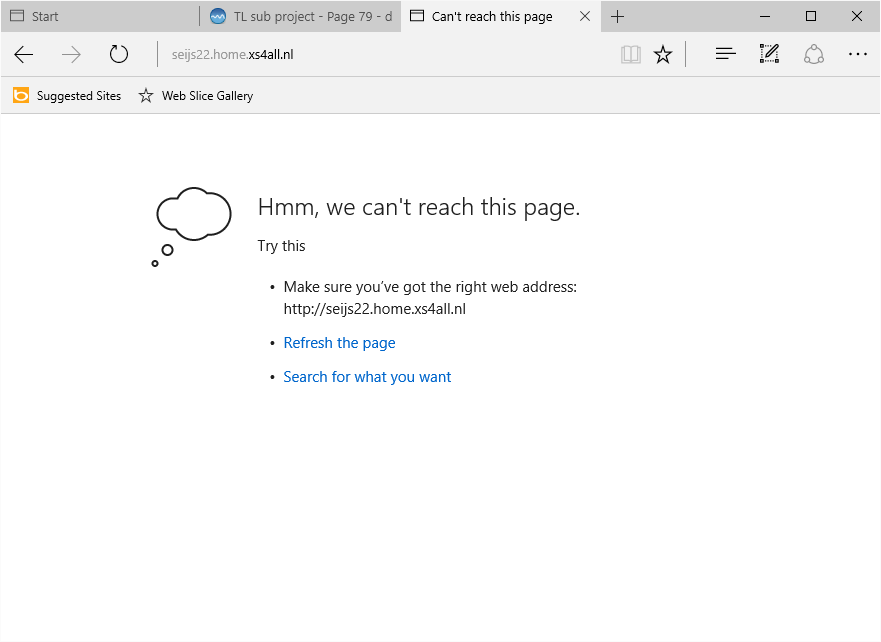Viewport: 881px width, 642px height.
Task: Click the forward navigation arrow
Action: point(71,54)
